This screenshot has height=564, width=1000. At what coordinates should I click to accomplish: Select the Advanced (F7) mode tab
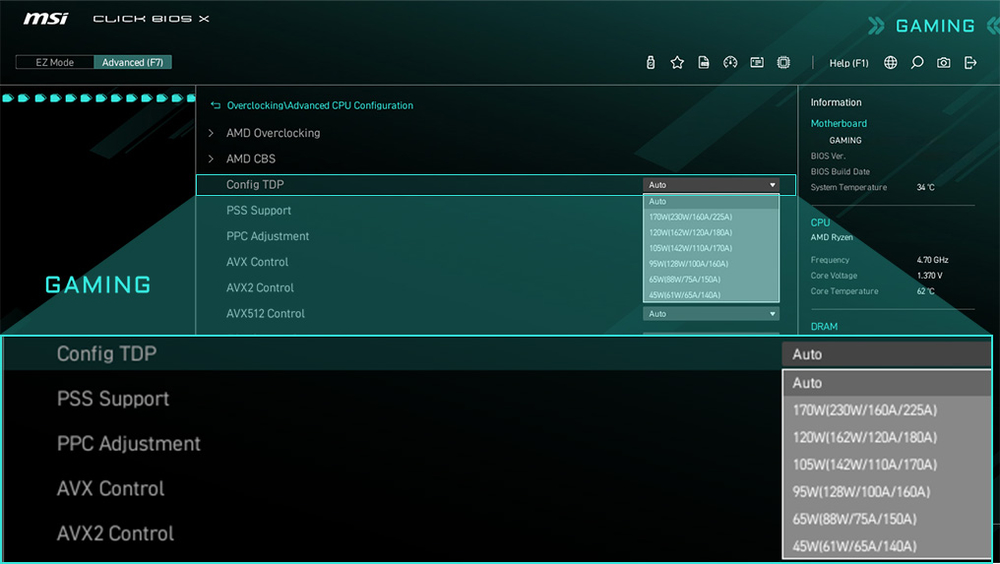133,62
